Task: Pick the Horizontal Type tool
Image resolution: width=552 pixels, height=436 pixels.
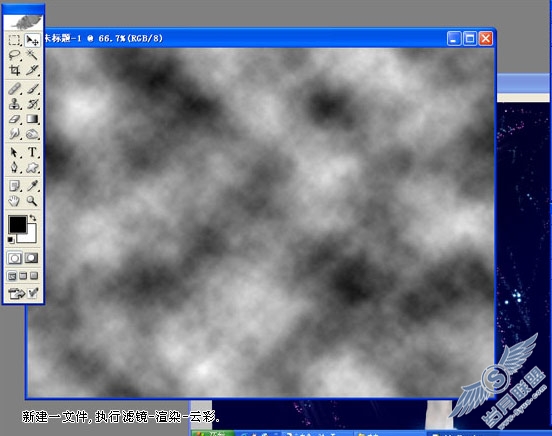Action: (32, 152)
